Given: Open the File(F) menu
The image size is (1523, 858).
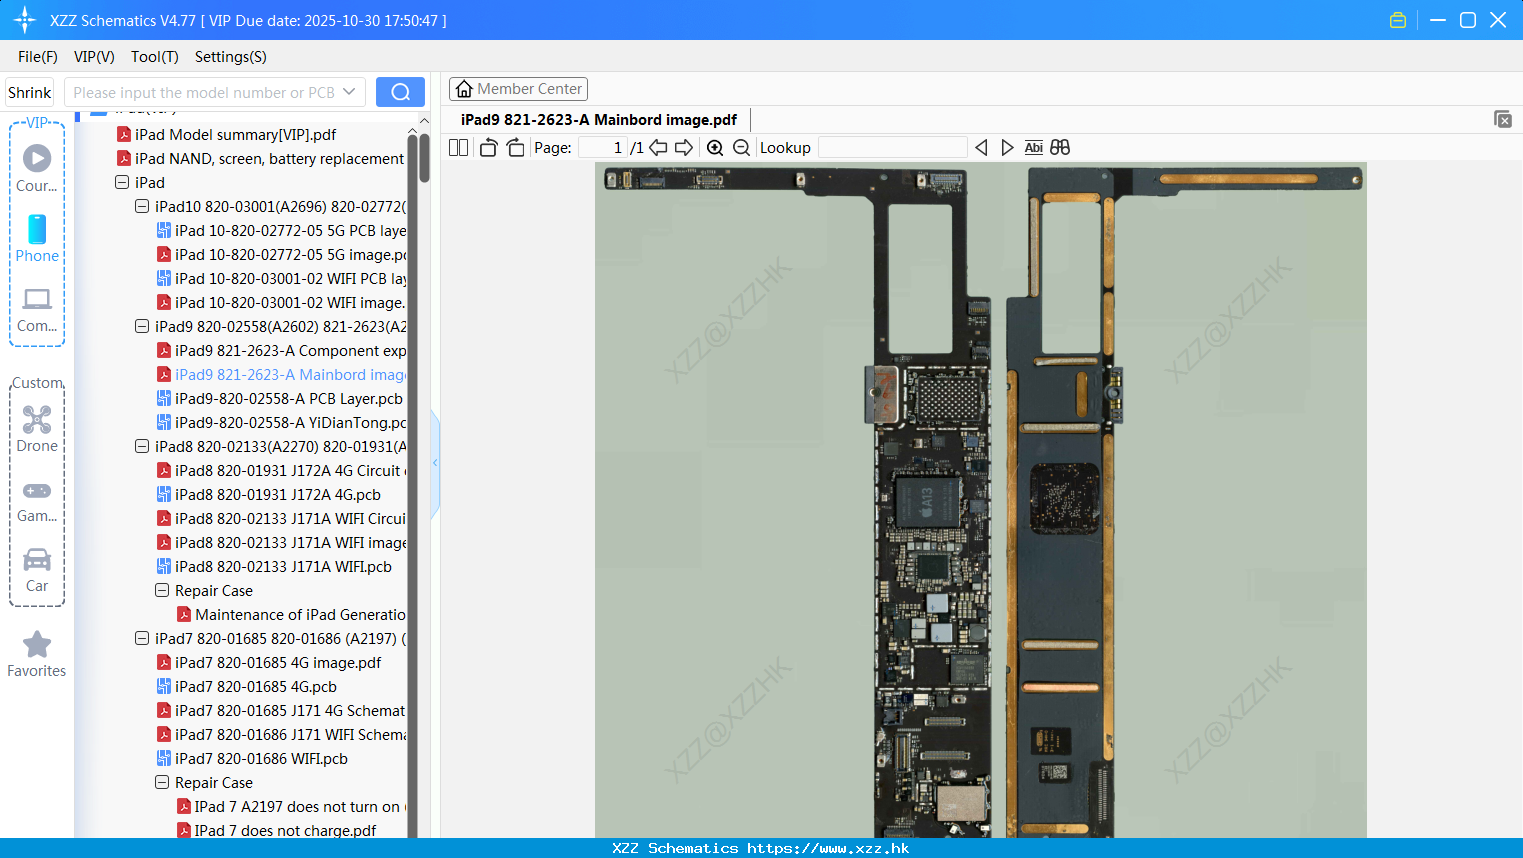Looking at the screenshot, I should (38, 57).
